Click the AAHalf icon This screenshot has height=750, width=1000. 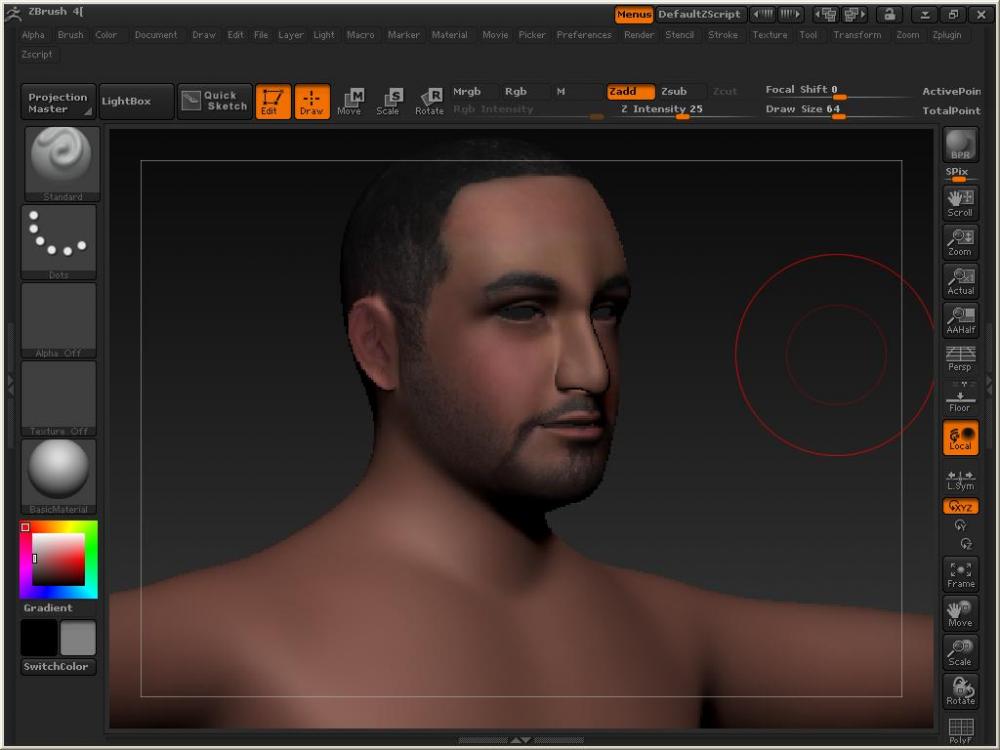(x=960, y=320)
